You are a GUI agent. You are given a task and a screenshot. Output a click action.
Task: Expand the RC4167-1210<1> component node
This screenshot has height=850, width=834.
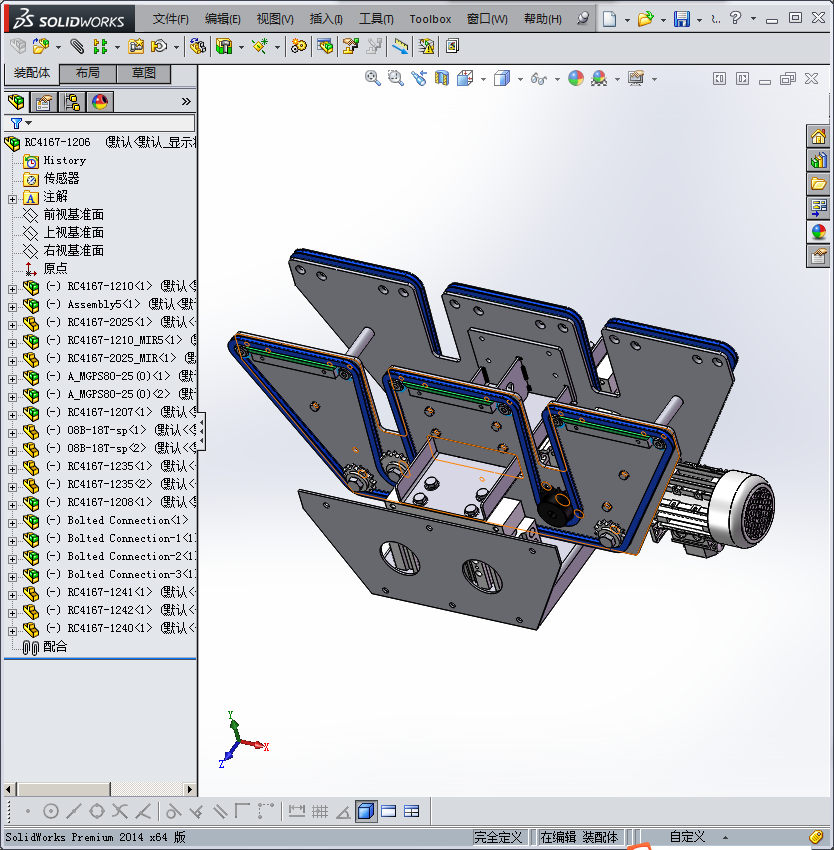[x=12, y=289]
